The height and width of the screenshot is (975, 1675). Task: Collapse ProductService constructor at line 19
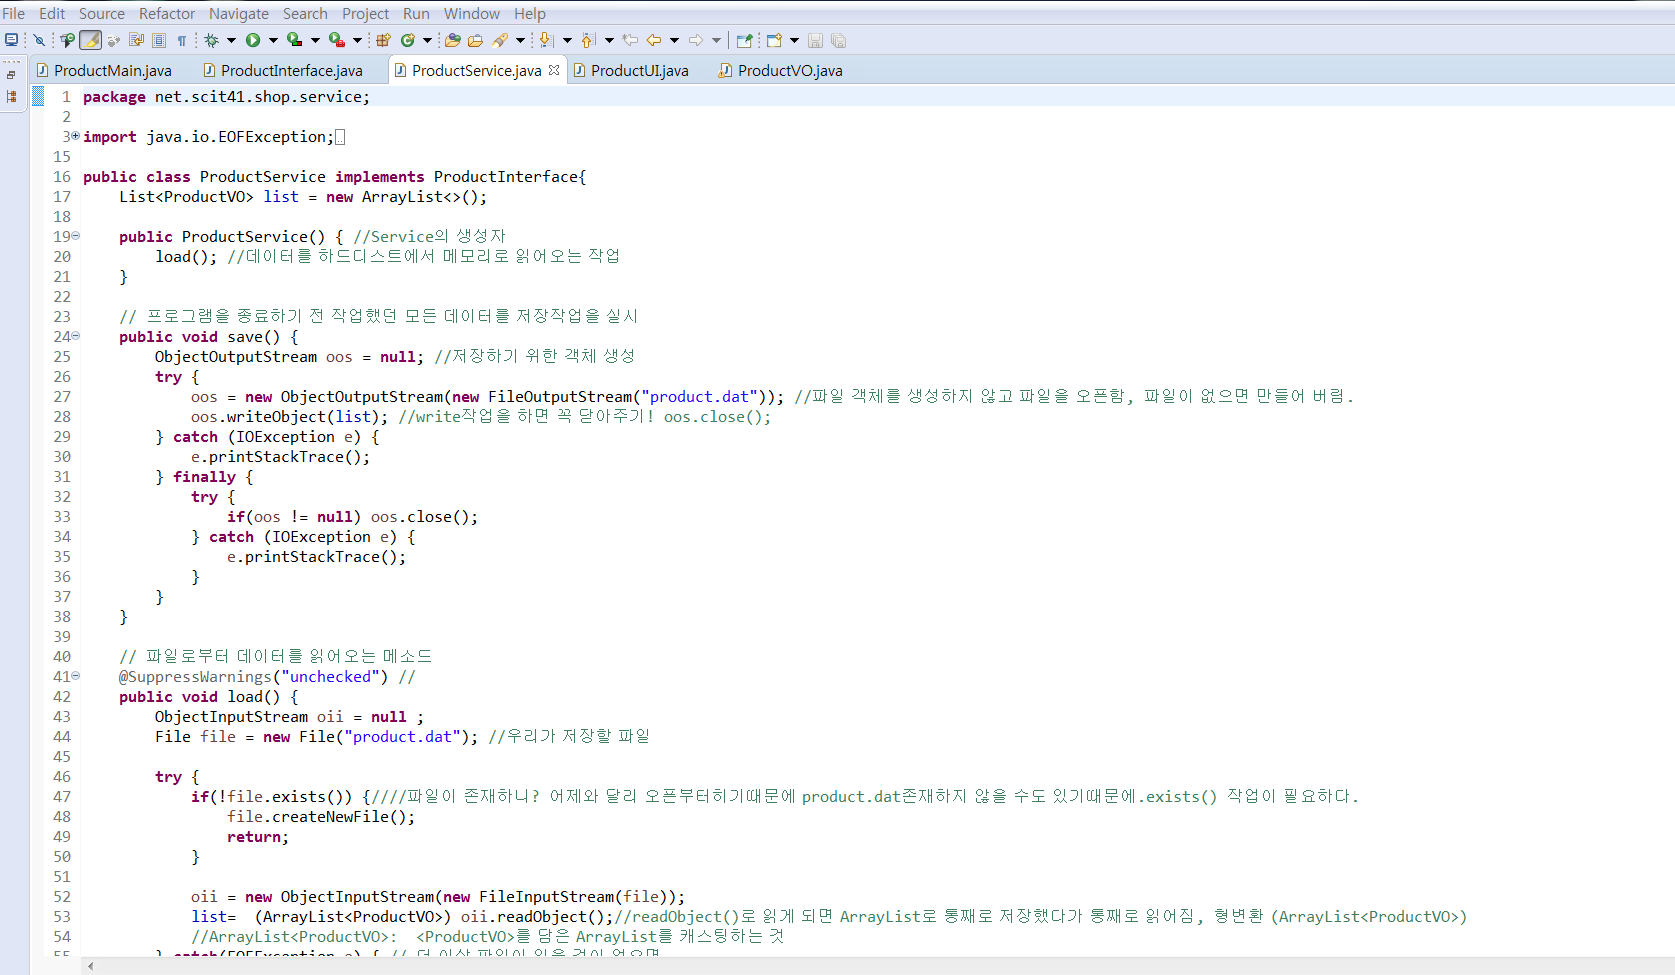click(x=75, y=236)
